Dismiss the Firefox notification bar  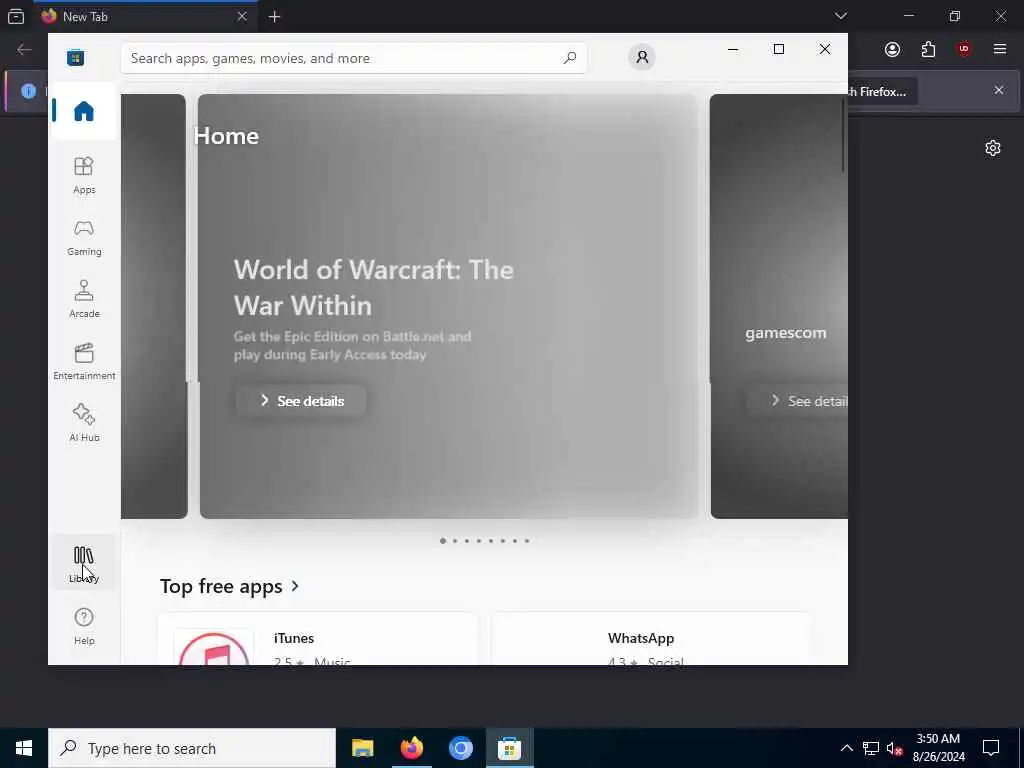coord(999,90)
